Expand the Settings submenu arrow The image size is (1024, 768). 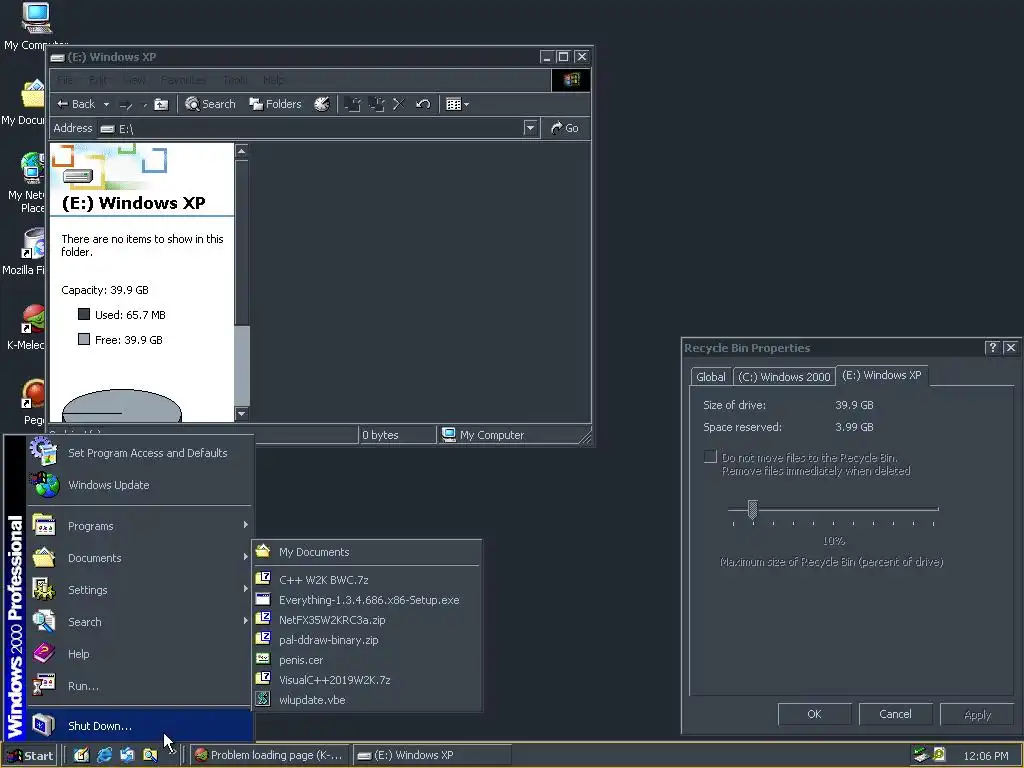[246, 589]
